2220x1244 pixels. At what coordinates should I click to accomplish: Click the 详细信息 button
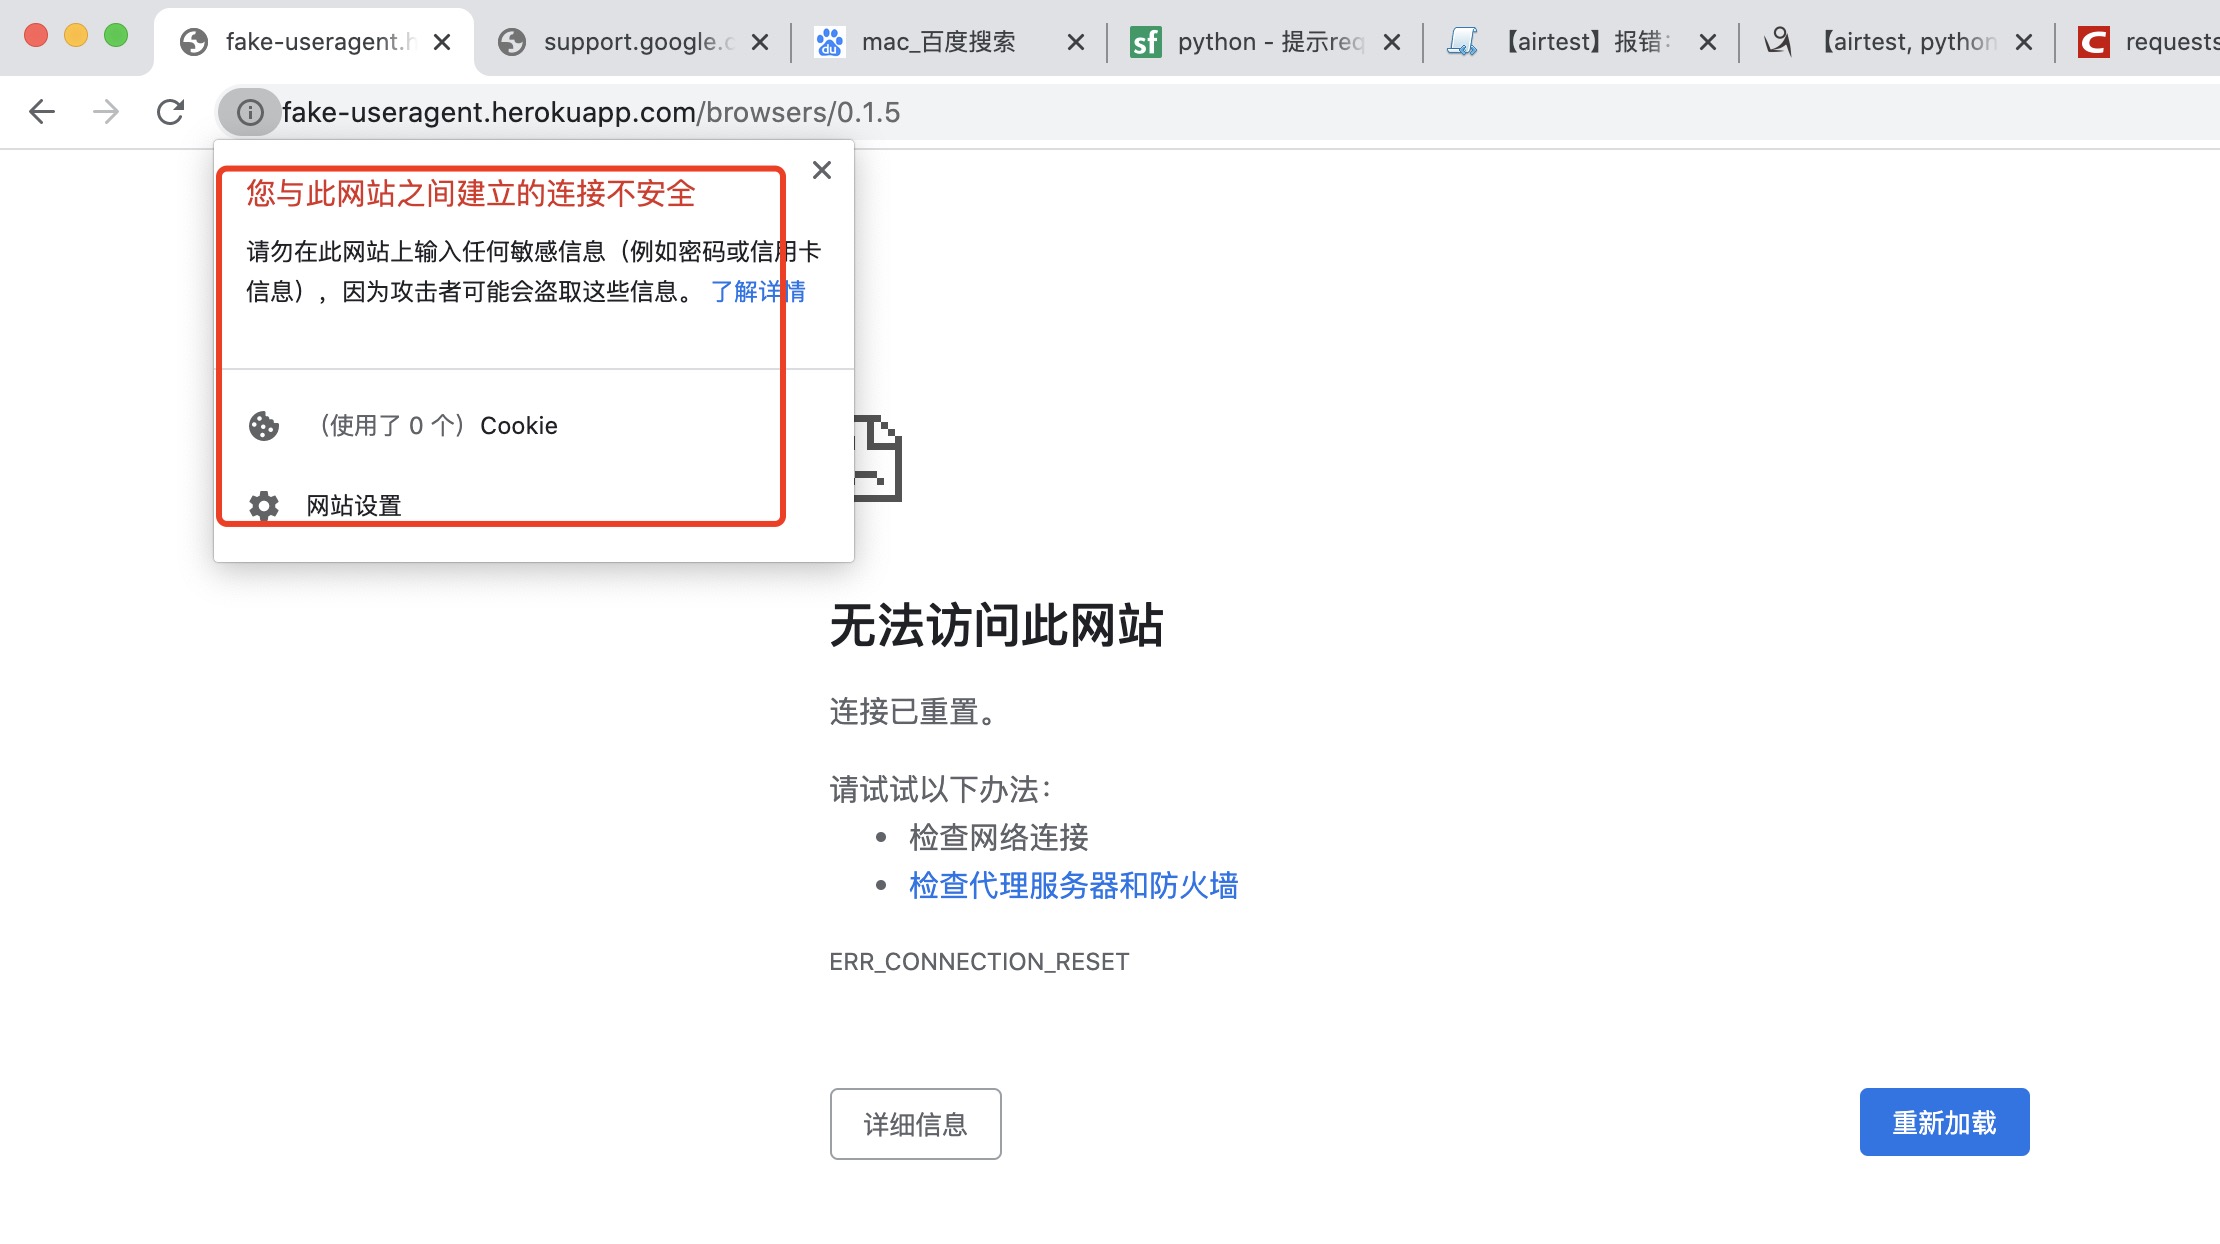click(x=915, y=1124)
